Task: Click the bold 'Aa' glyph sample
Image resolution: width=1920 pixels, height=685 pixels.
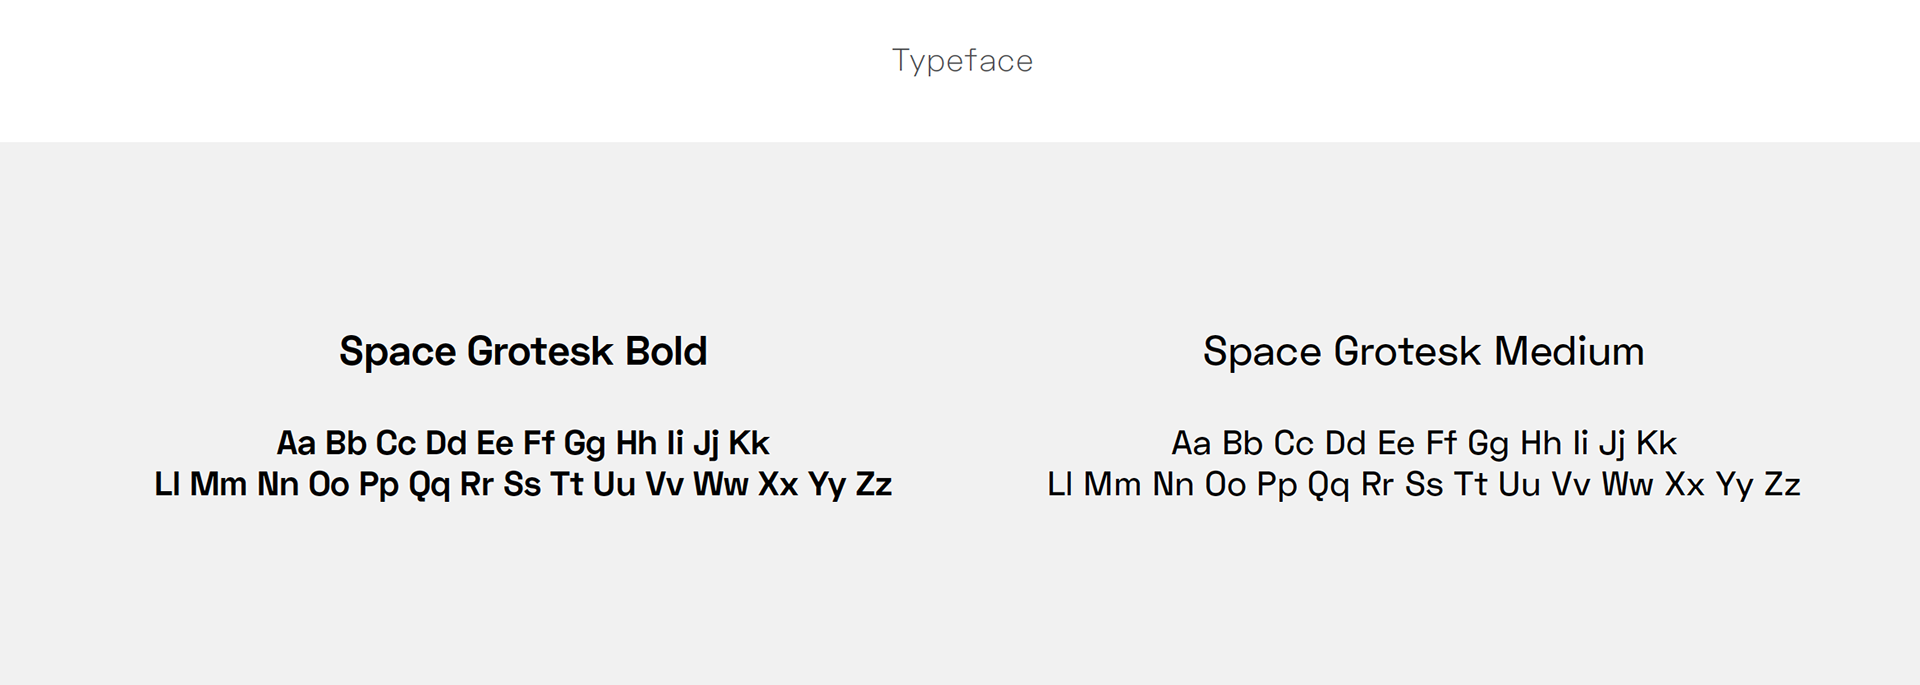Action: pyautogui.click(x=296, y=443)
